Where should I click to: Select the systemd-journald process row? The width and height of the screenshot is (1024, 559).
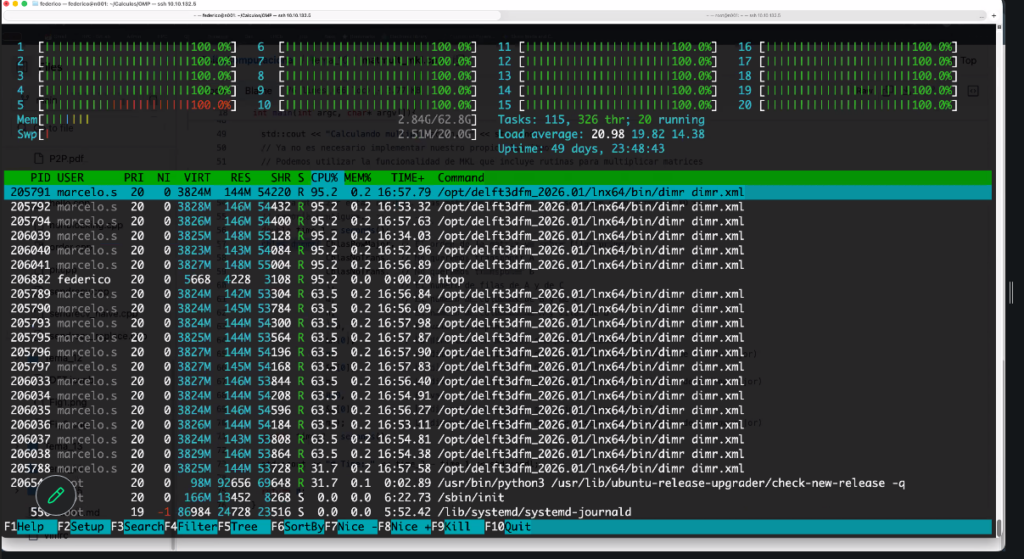click(498, 512)
